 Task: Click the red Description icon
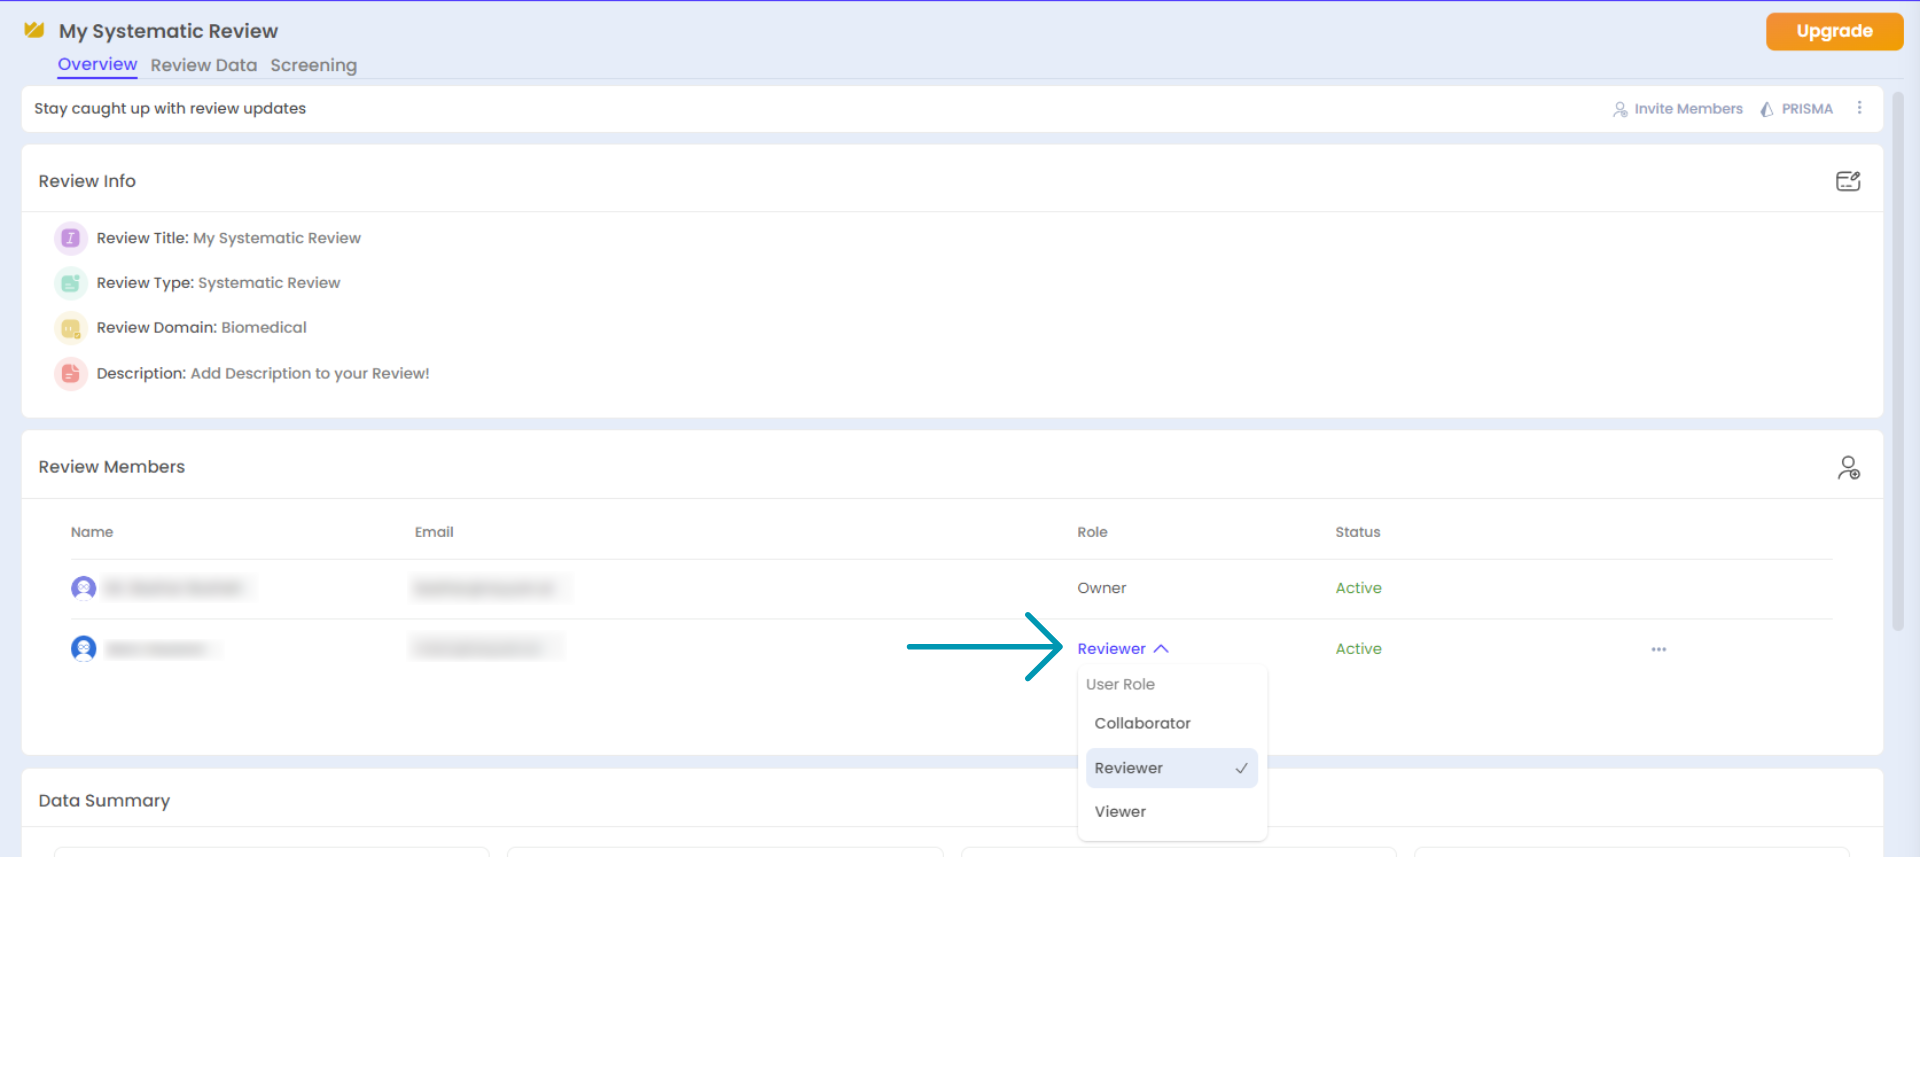point(70,373)
